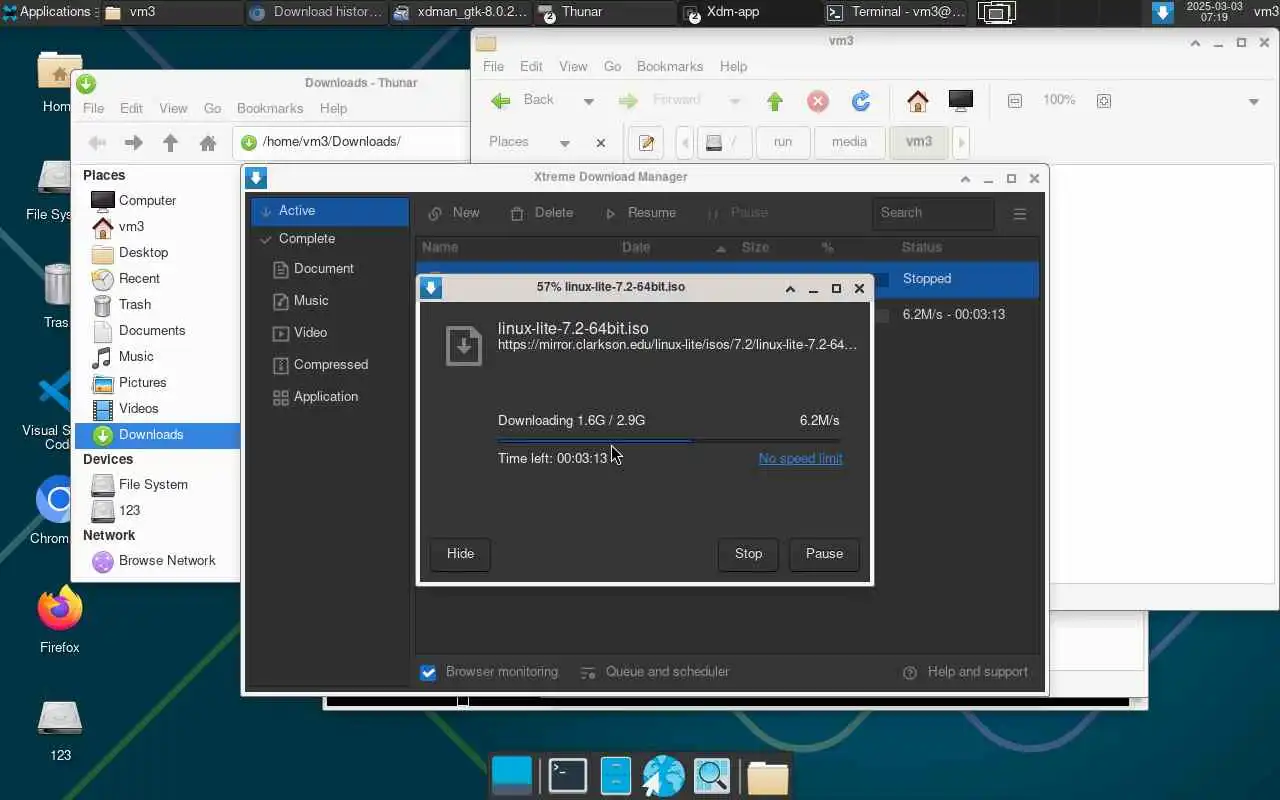Pause the linux-lite download
Image resolution: width=1280 pixels, height=800 pixels.
(824, 554)
